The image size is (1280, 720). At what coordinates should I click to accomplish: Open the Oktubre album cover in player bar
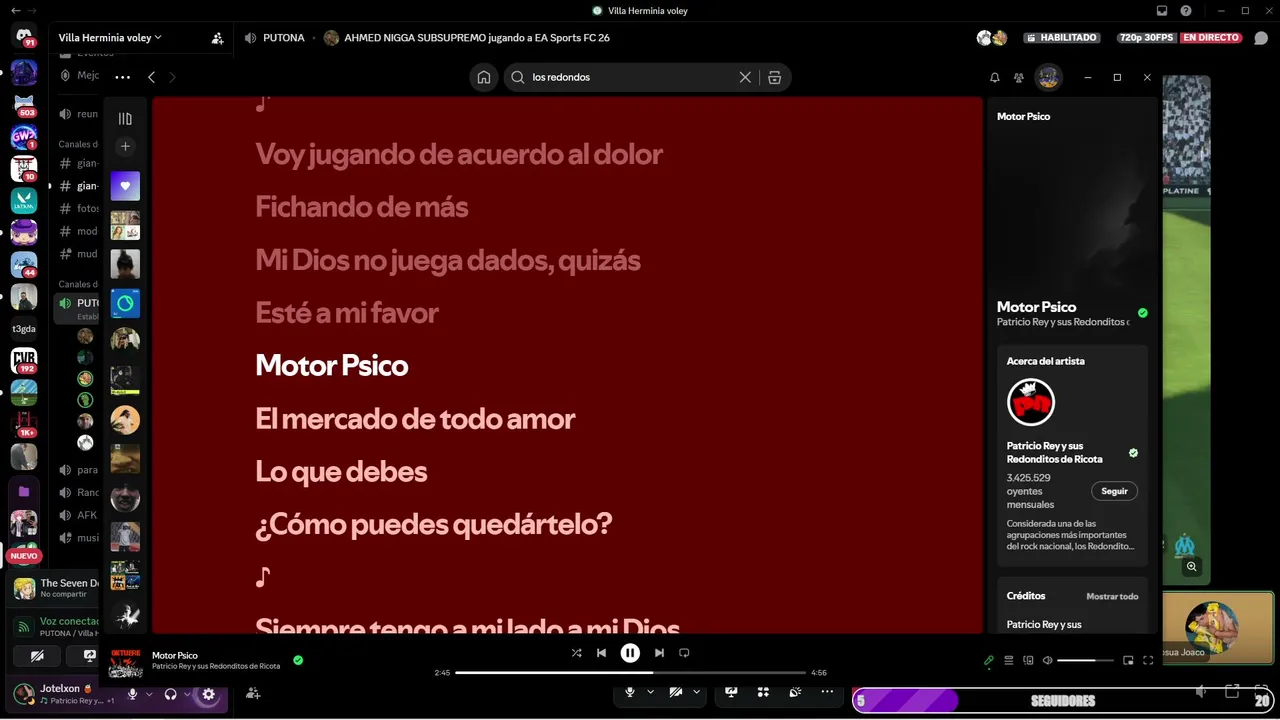pos(126,661)
